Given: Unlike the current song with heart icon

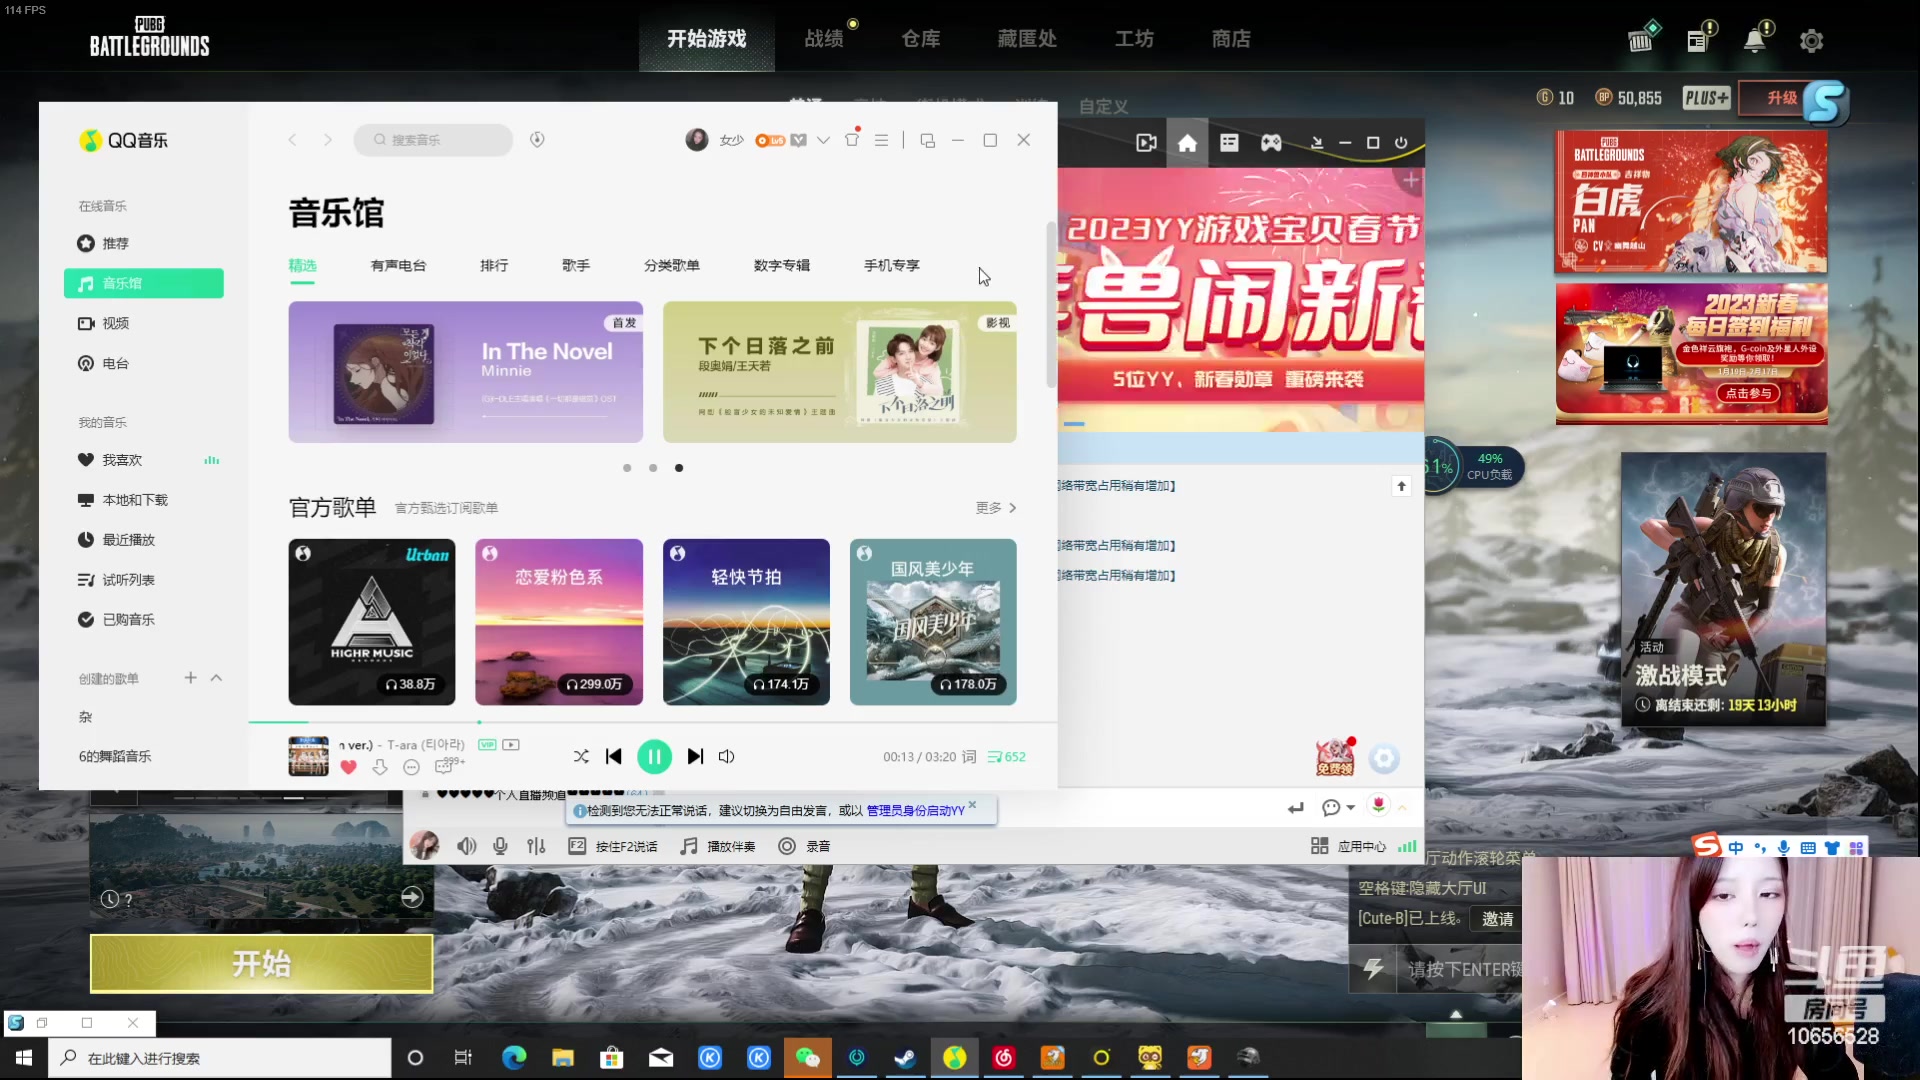Looking at the screenshot, I should (x=348, y=767).
